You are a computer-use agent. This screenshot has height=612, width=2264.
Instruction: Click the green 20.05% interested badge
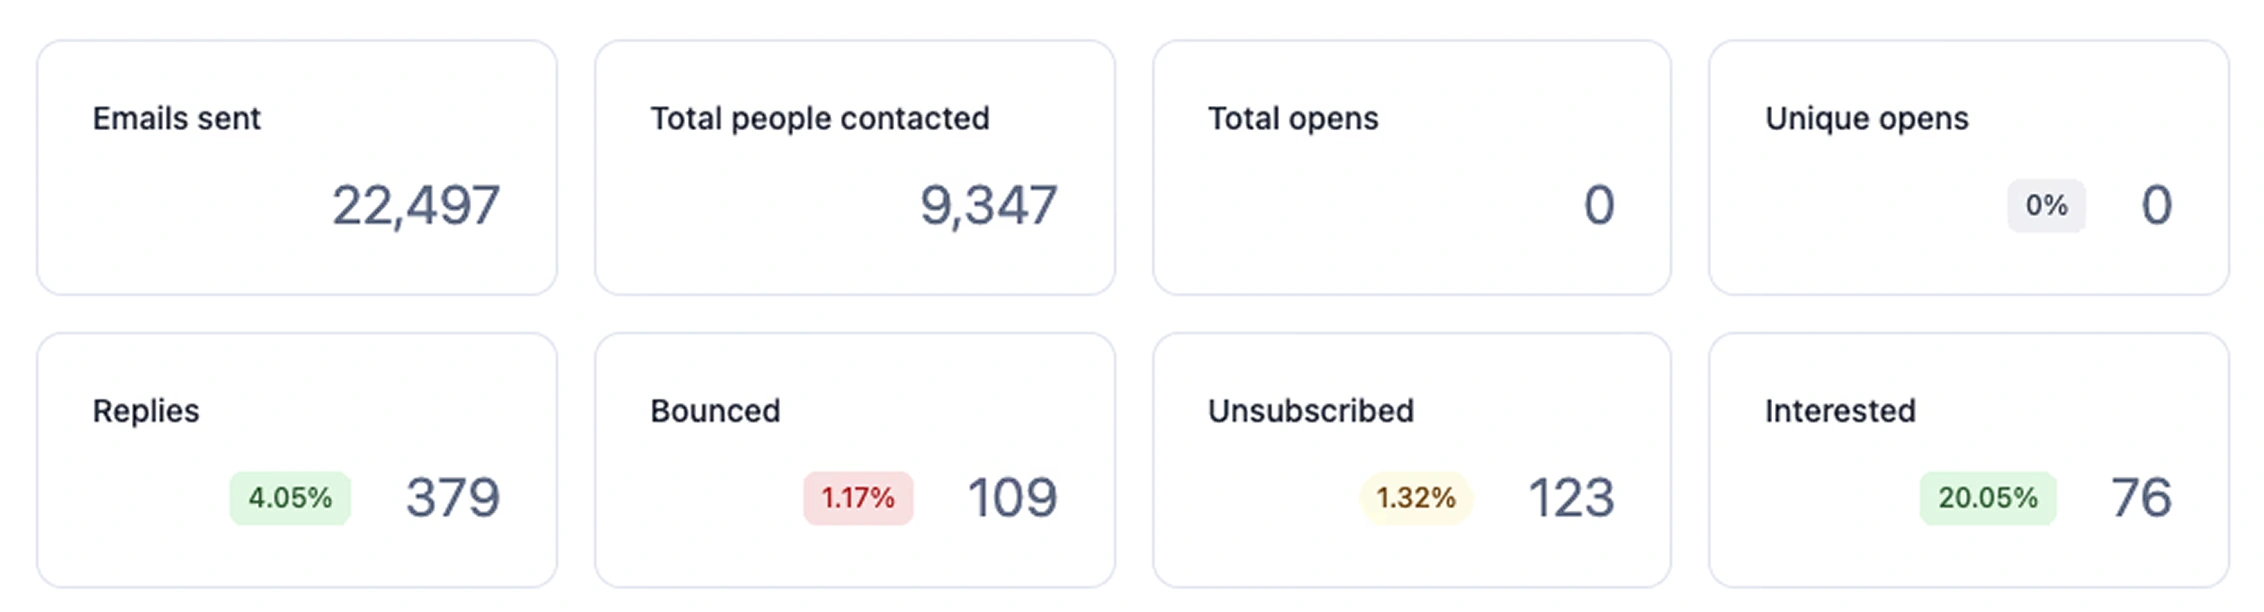[x=1987, y=498]
